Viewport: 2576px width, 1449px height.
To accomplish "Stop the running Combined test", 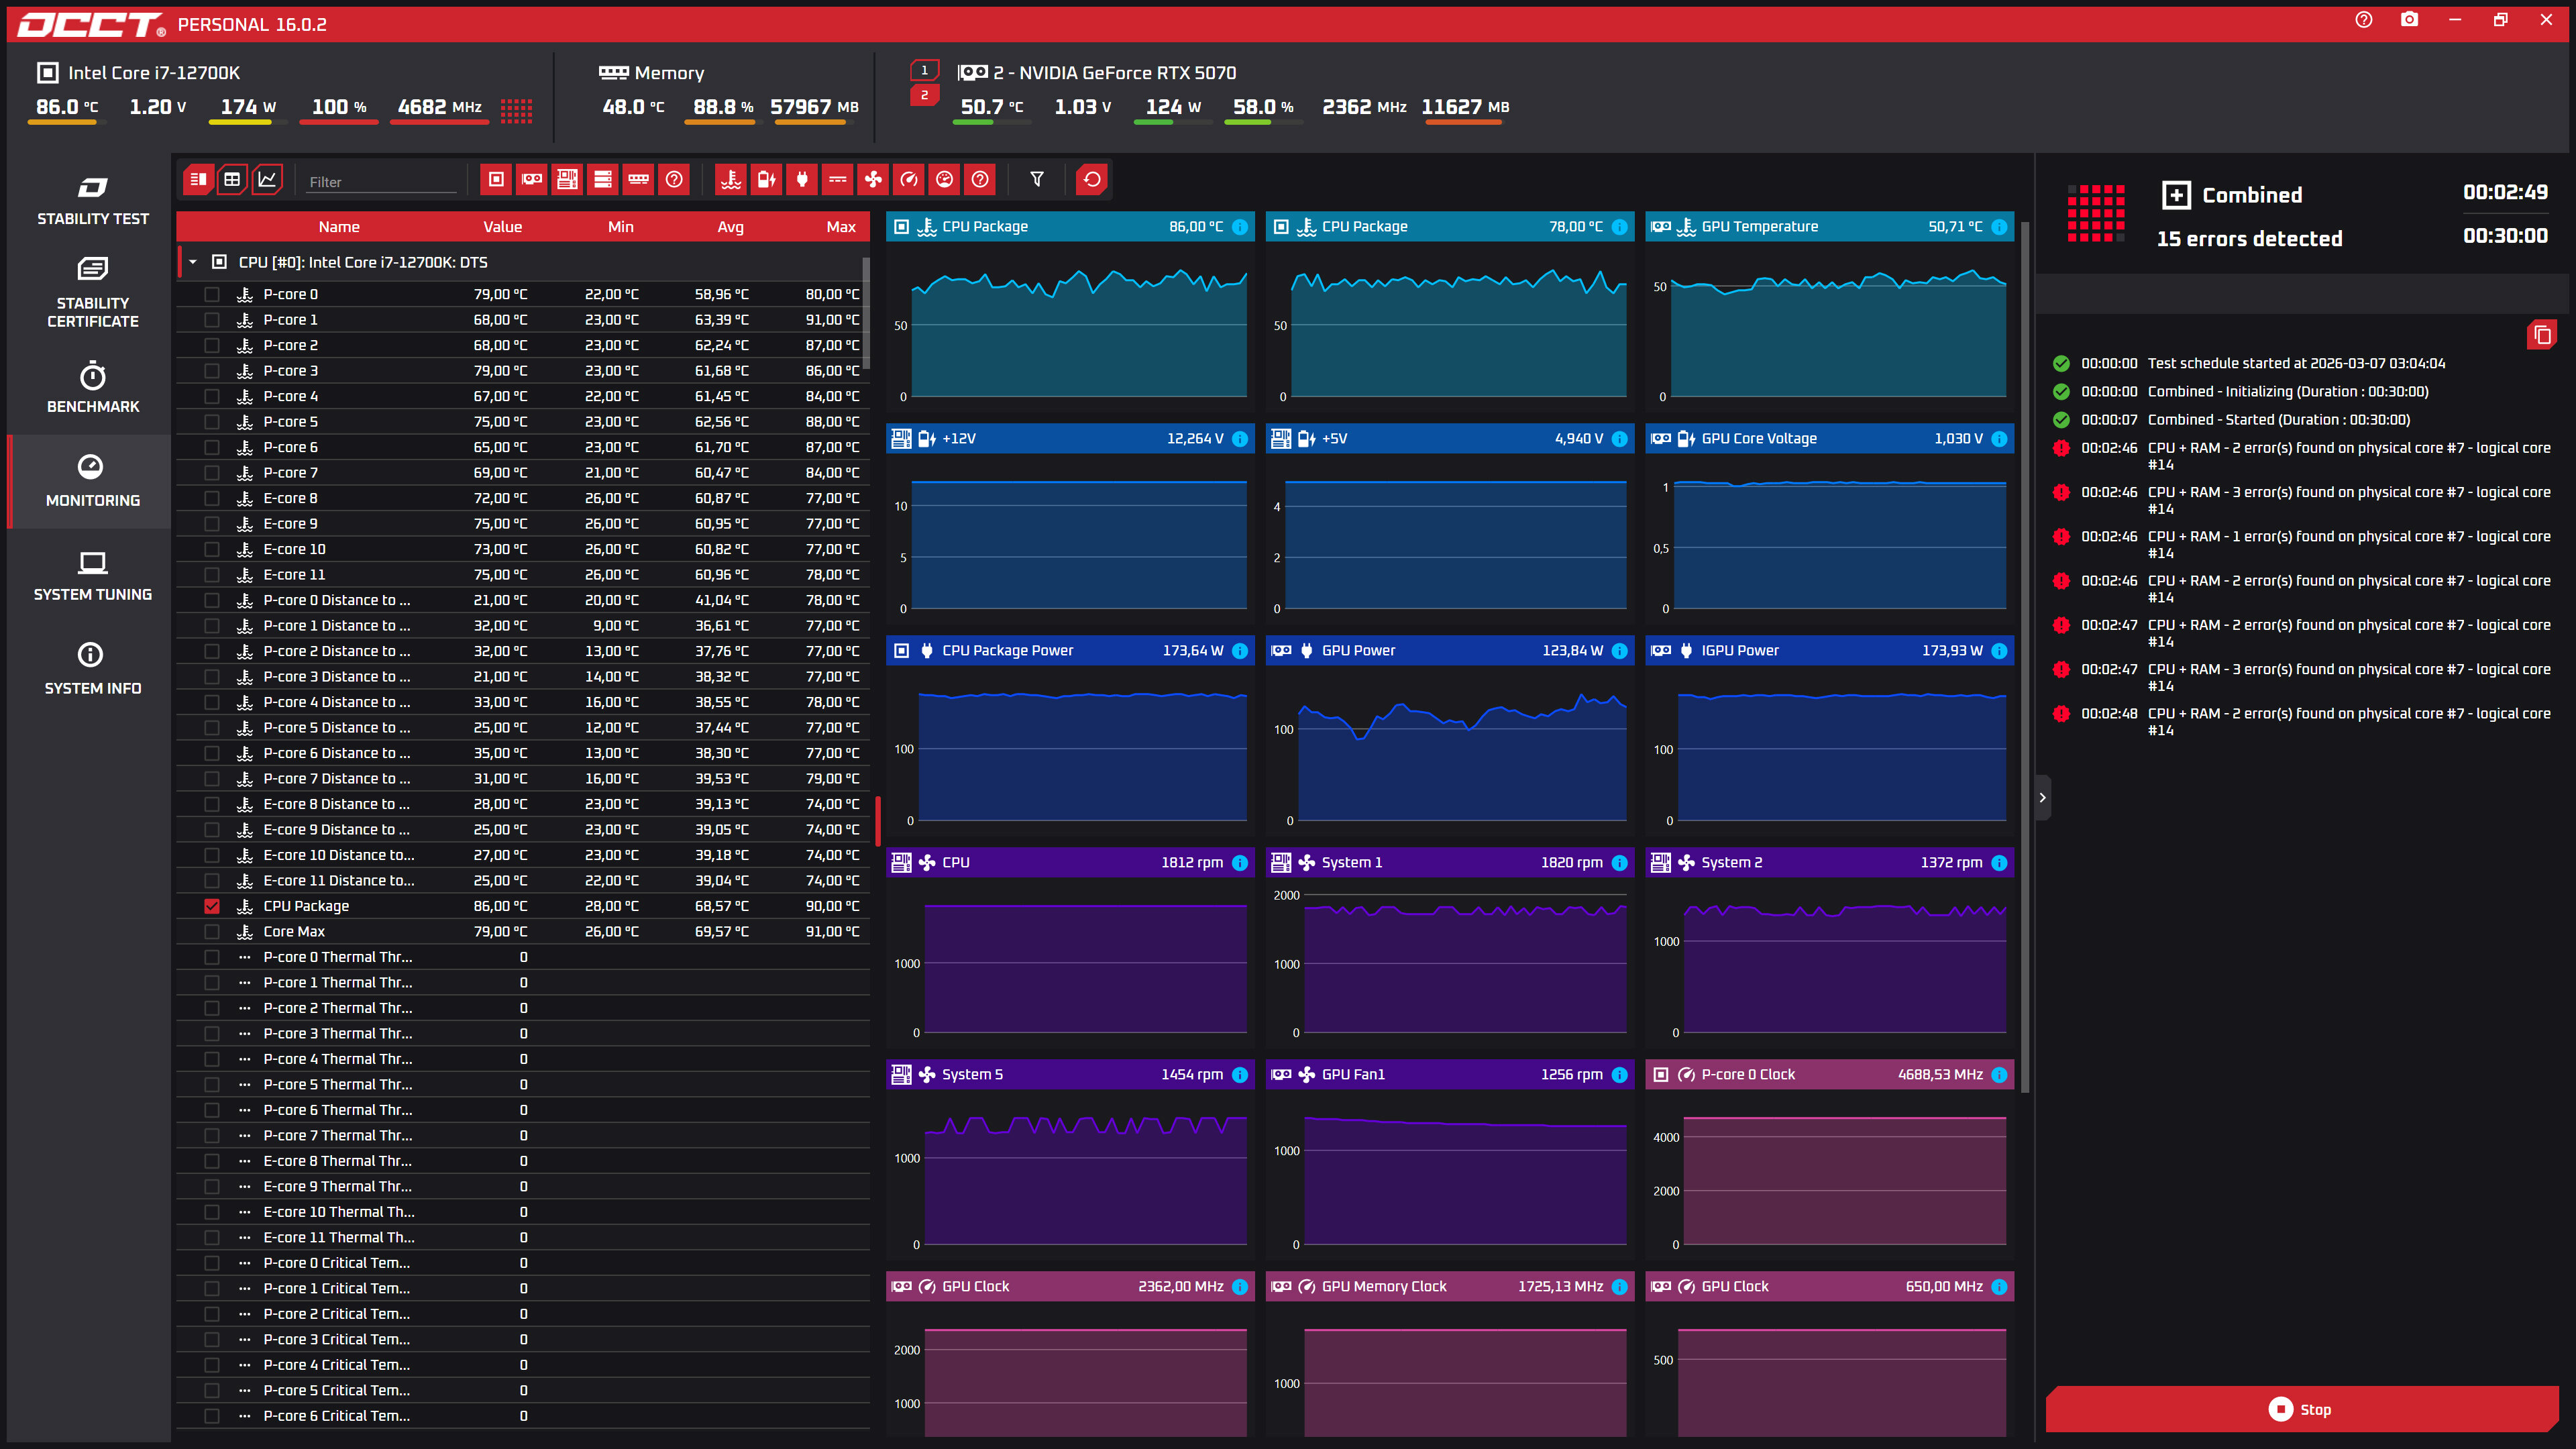I will tap(2300, 1409).
